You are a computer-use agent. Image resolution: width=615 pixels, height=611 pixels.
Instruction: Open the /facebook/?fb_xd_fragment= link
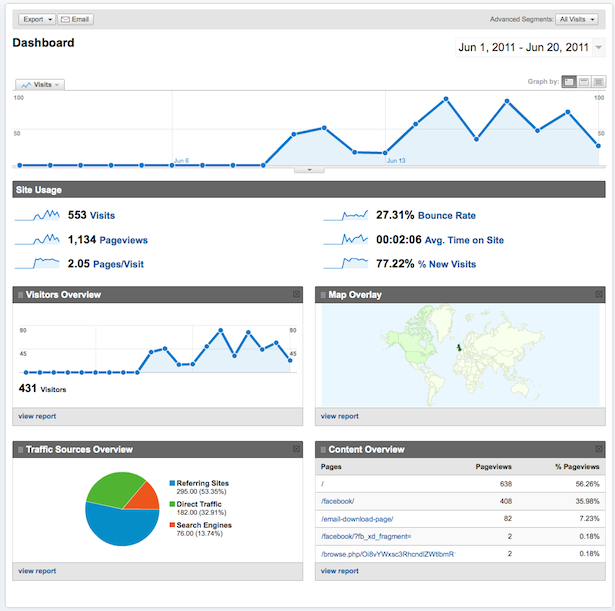pos(366,536)
